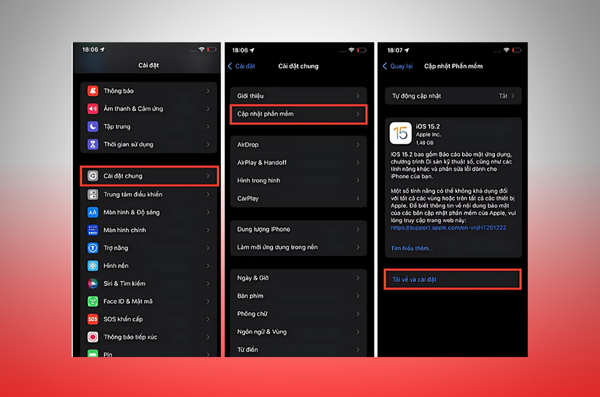Screen dimensions: 600x397
Task: Open the AirDrop menu row
Action: click(x=298, y=145)
